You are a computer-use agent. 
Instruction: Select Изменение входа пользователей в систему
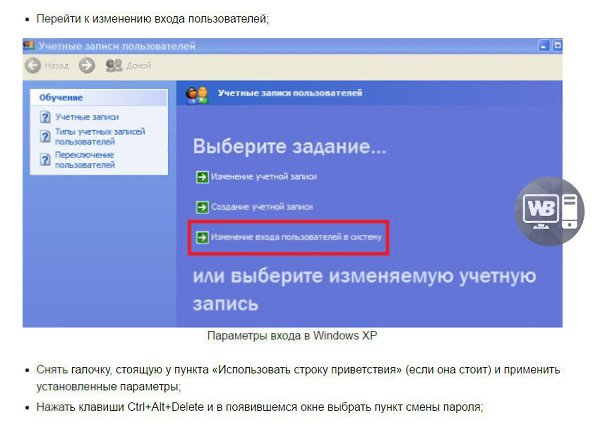295,238
